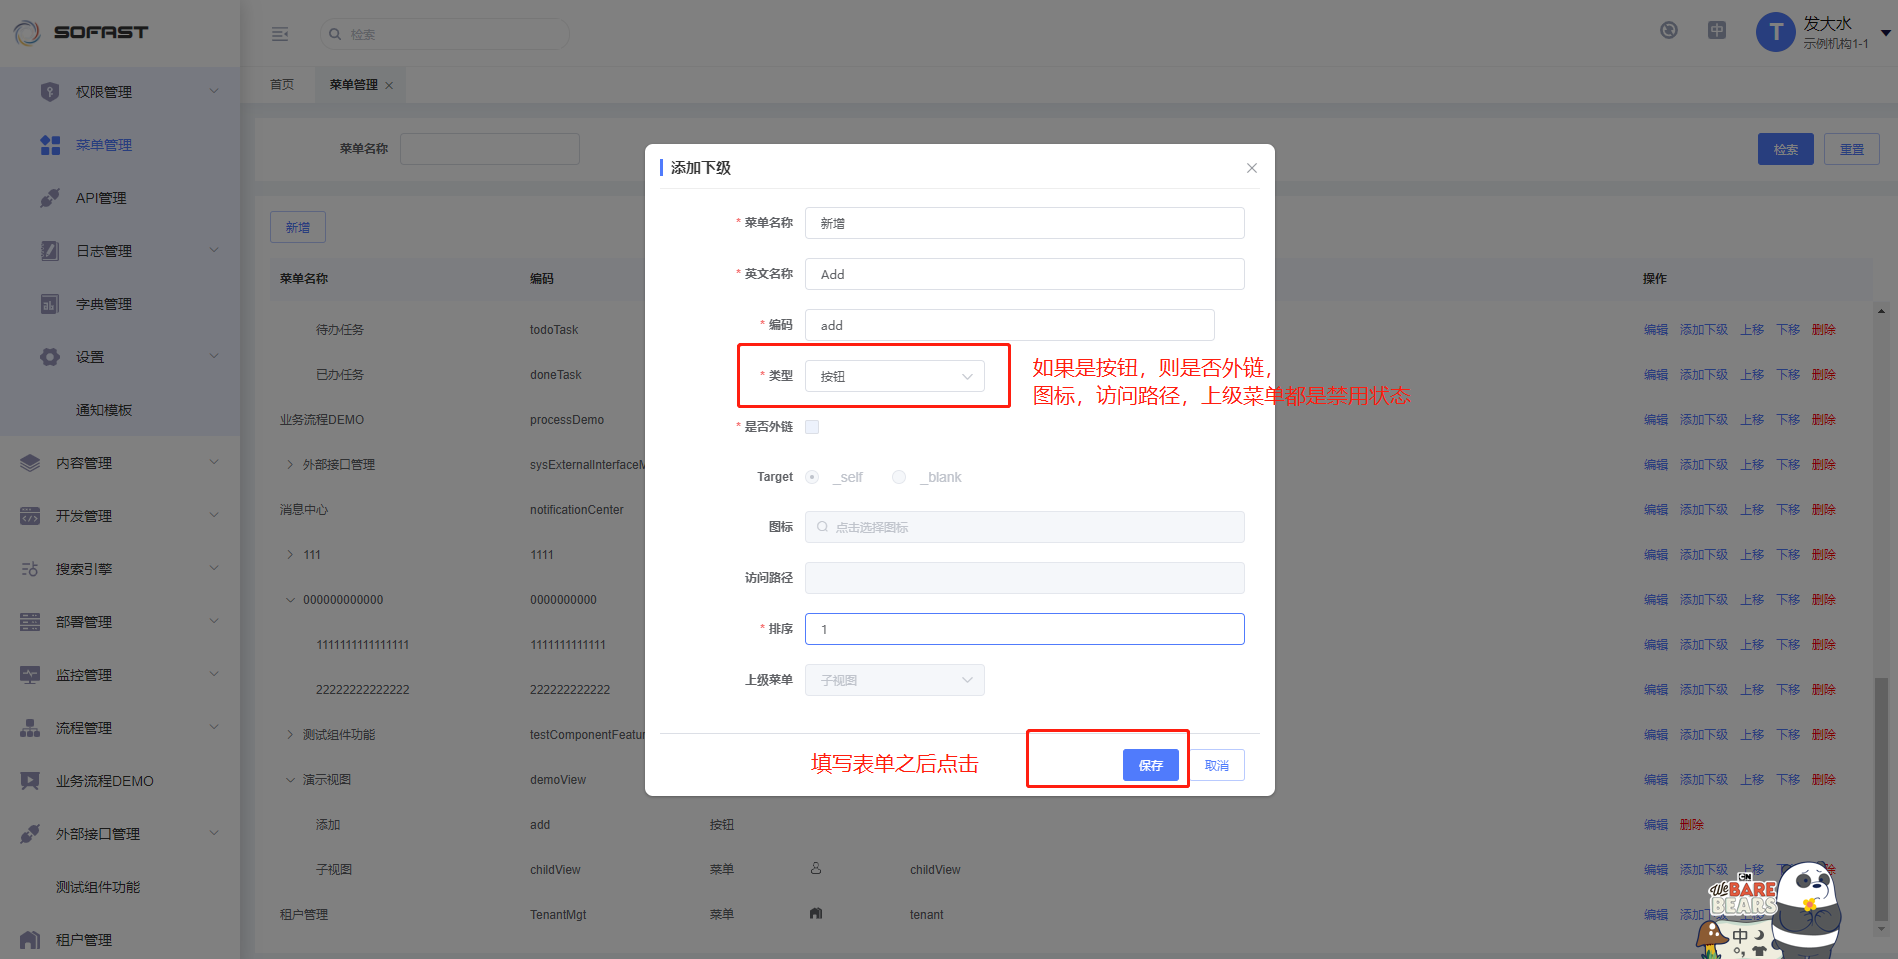Click the dictionary management icon
This screenshot has width=1898, height=959.
(50, 304)
